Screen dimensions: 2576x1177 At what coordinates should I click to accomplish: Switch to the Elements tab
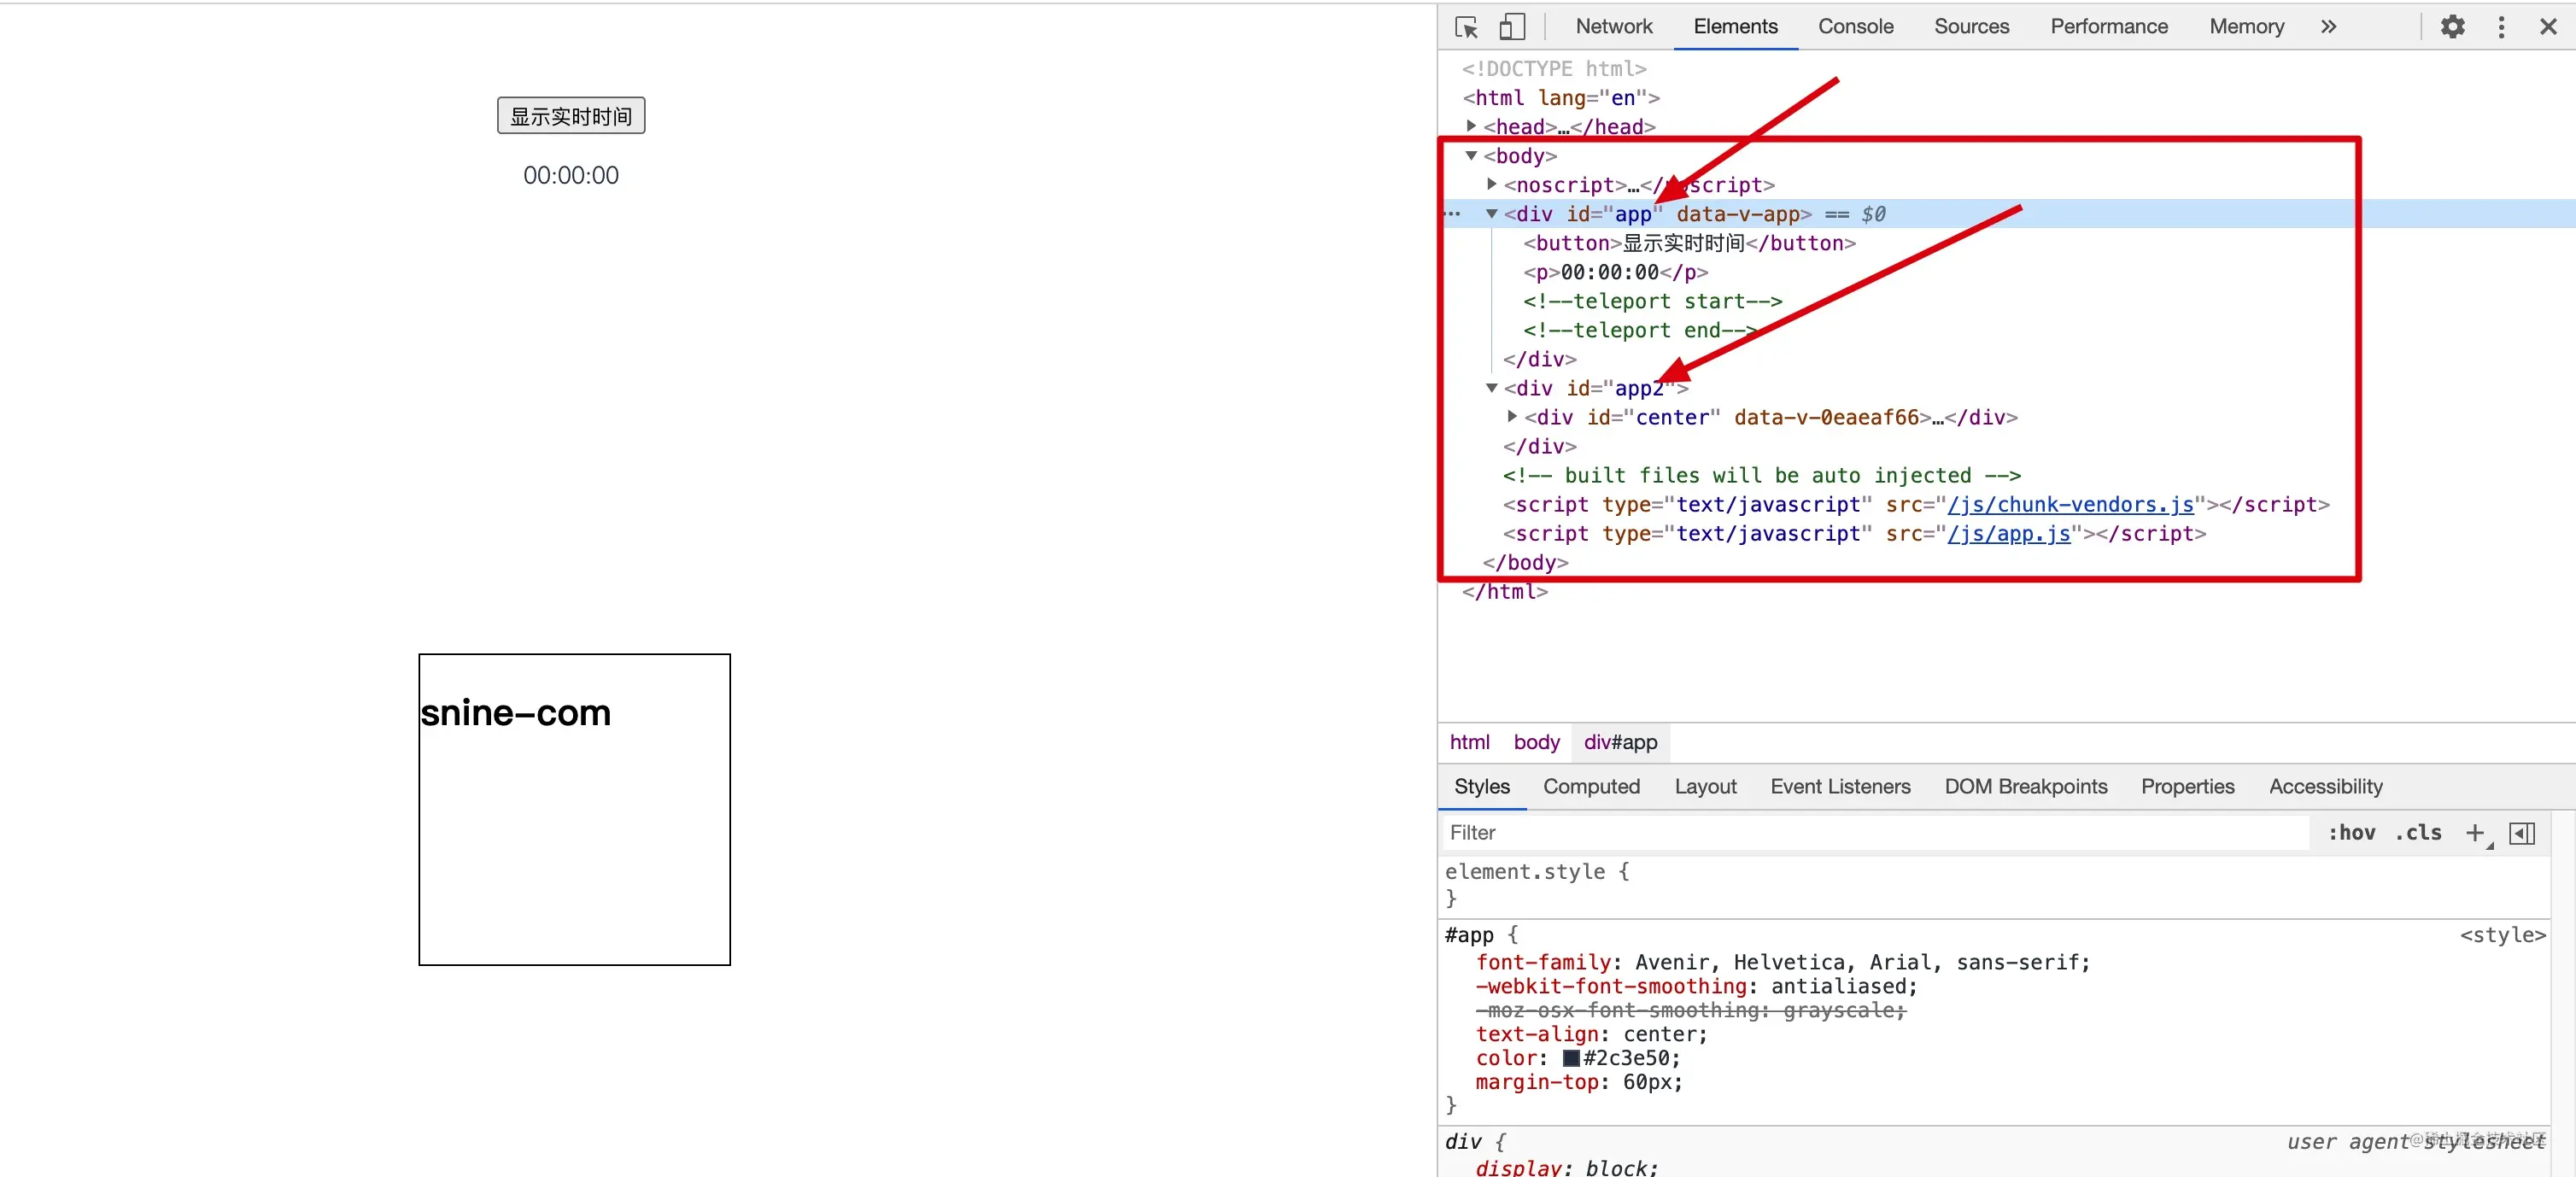tap(1735, 27)
